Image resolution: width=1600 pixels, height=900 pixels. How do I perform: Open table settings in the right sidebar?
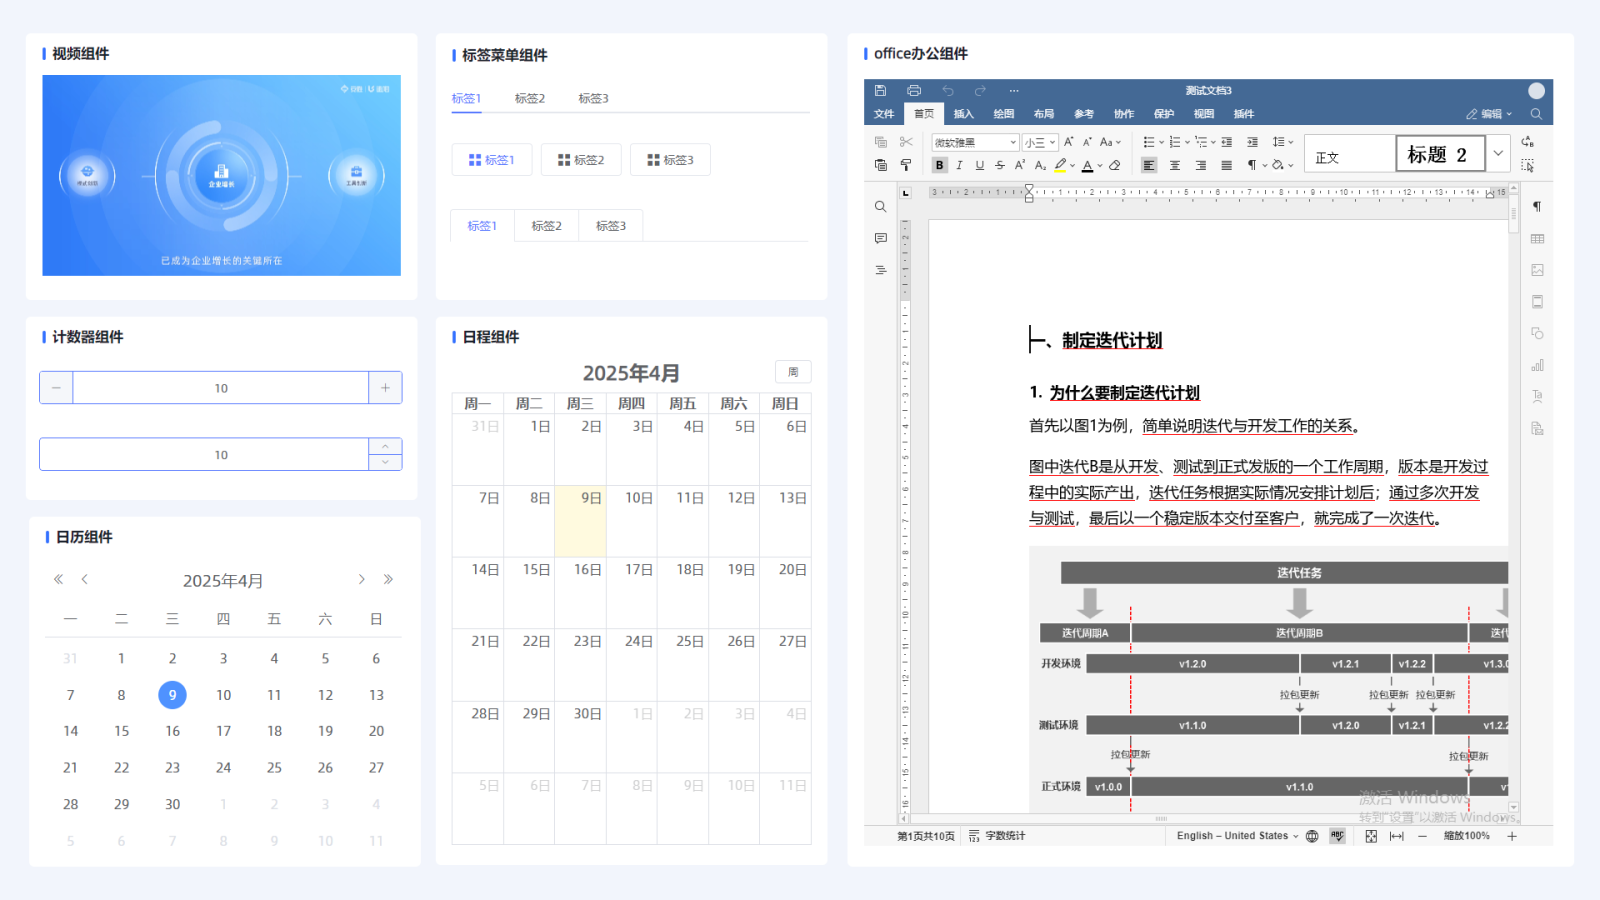click(x=1537, y=238)
